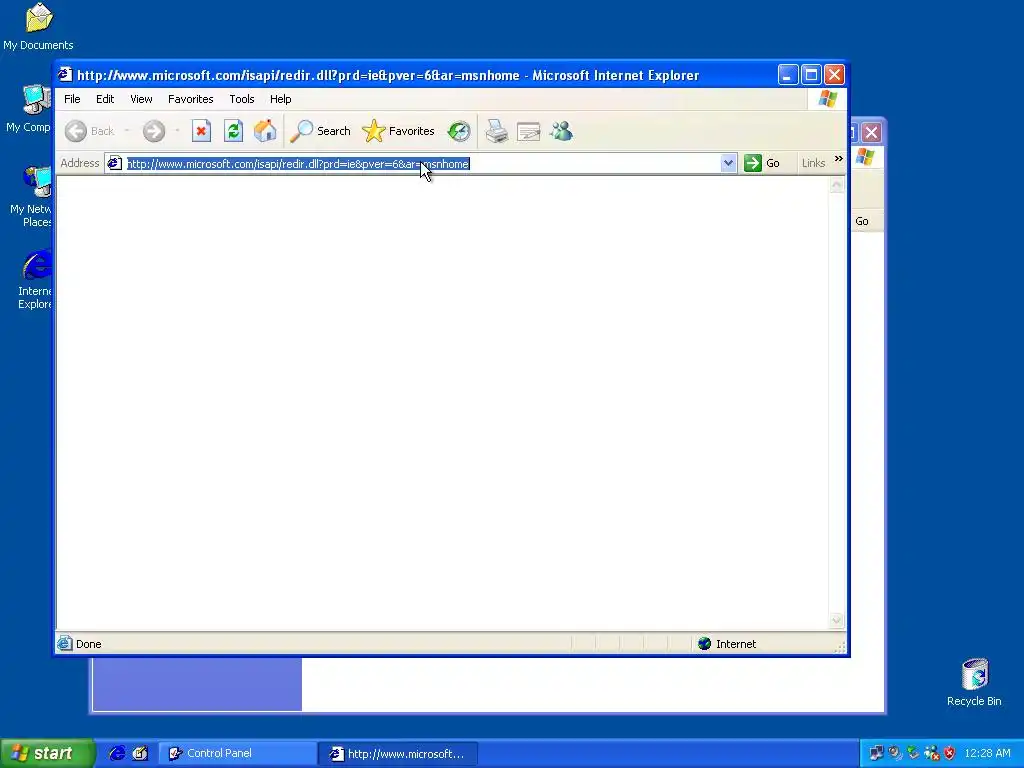This screenshot has height=768, width=1024.
Task: Expand the Links toolbar chevron
Action: click(839, 159)
